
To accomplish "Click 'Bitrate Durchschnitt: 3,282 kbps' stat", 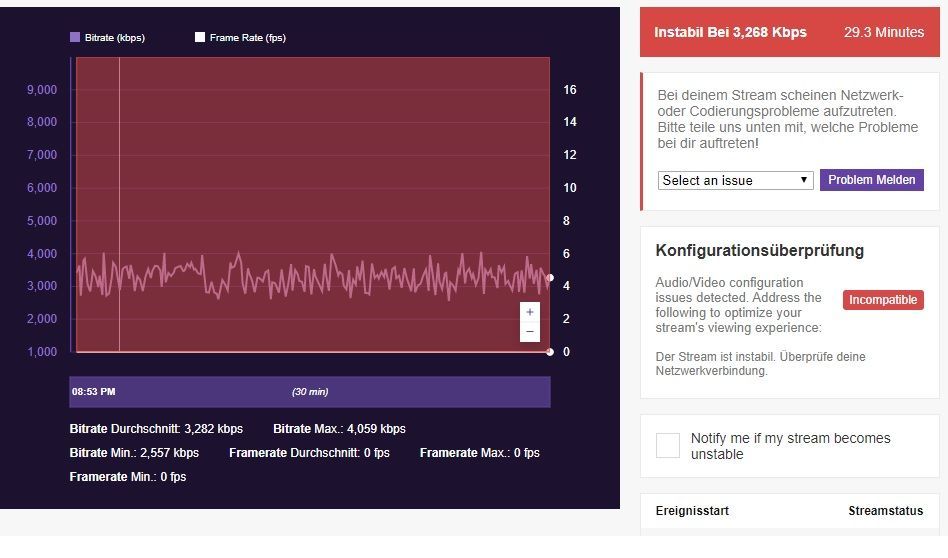I will [x=156, y=429].
